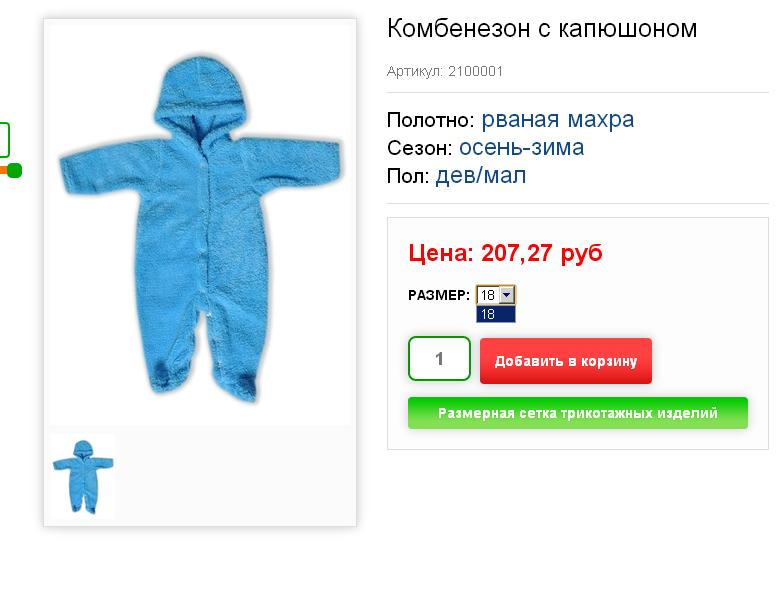Image resolution: width=778 pixels, height=604 pixels.
Task: Click the red Цена 207,27 руб price
Action: [x=505, y=253]
